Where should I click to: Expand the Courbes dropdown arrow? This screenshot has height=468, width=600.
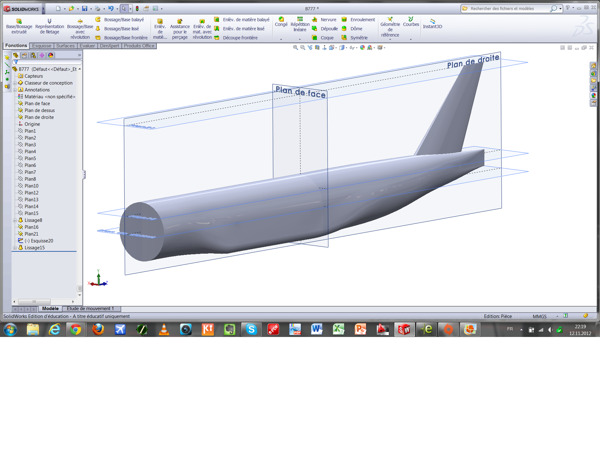411,39
